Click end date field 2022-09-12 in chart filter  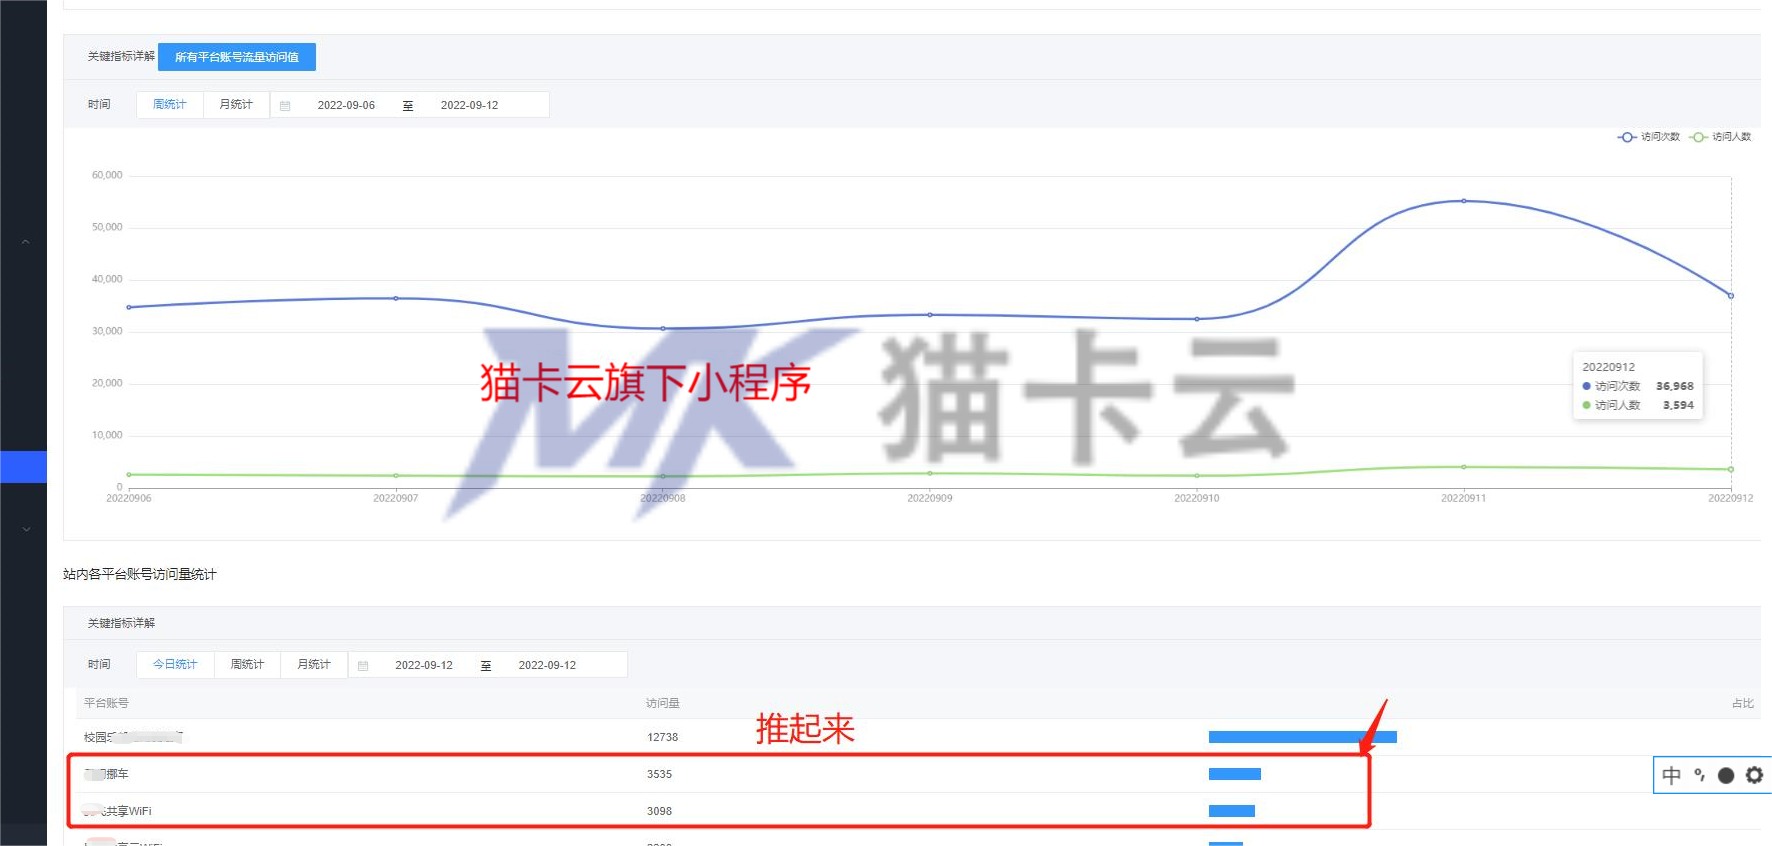coord(469,105)
